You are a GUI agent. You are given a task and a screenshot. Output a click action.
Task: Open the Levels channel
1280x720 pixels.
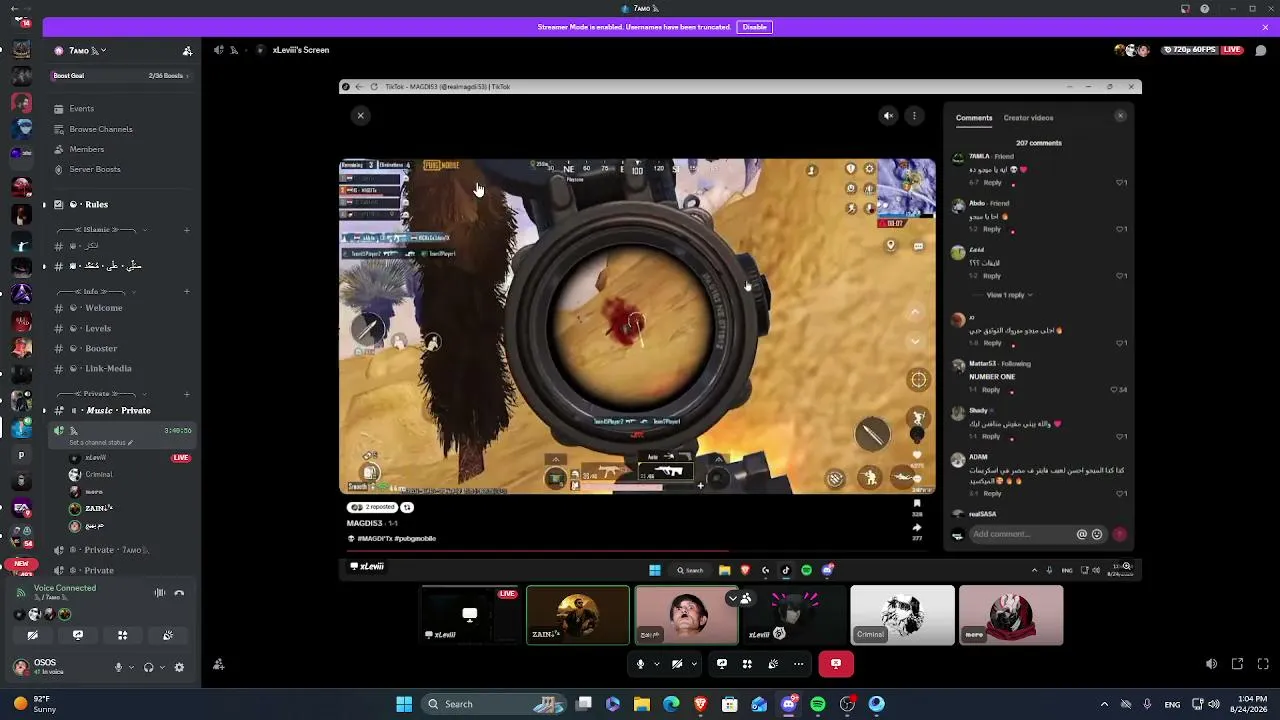121,328
